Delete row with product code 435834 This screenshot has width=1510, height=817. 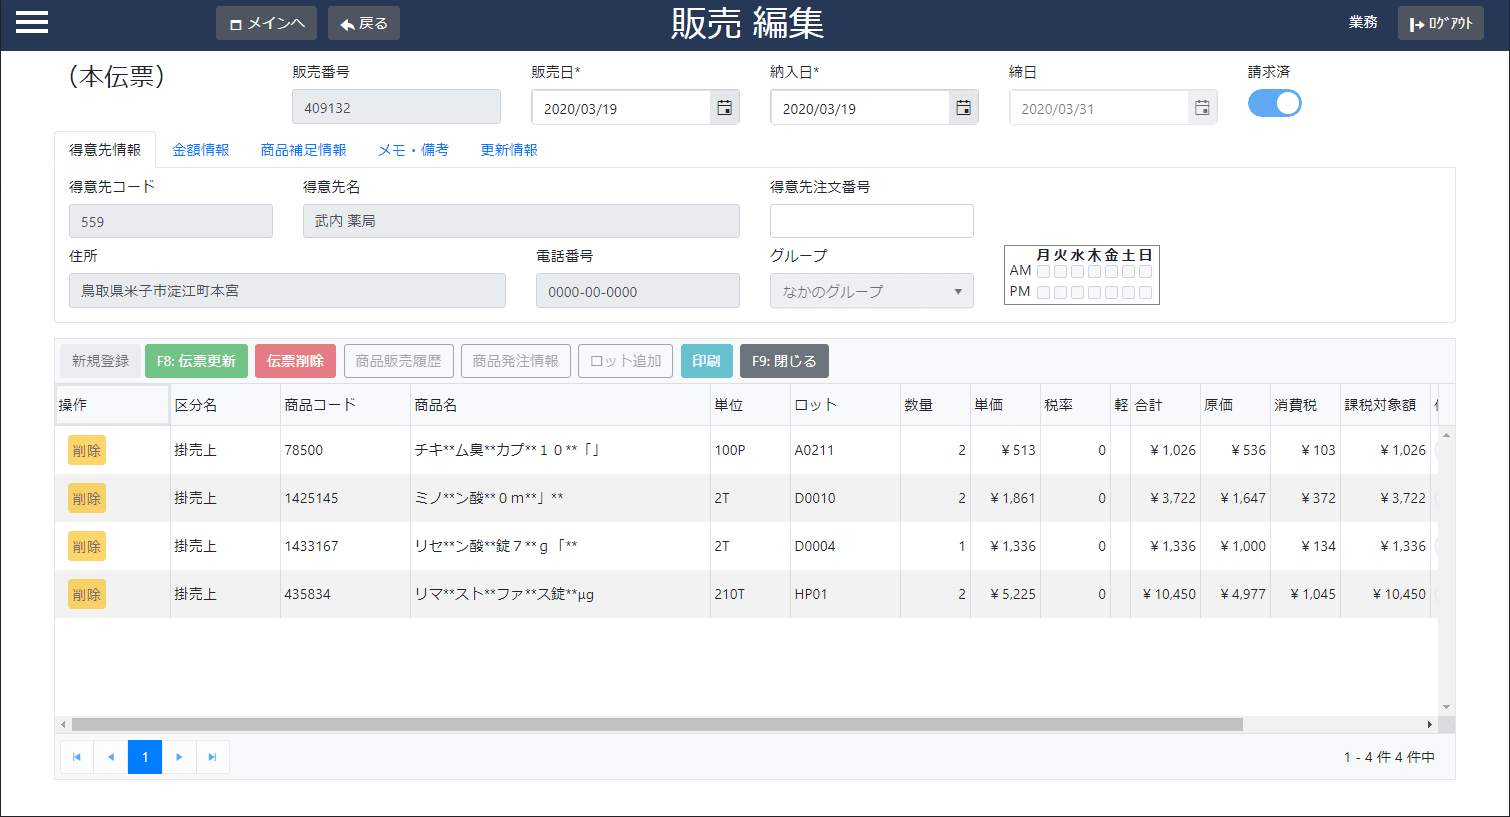click(87, 595)
